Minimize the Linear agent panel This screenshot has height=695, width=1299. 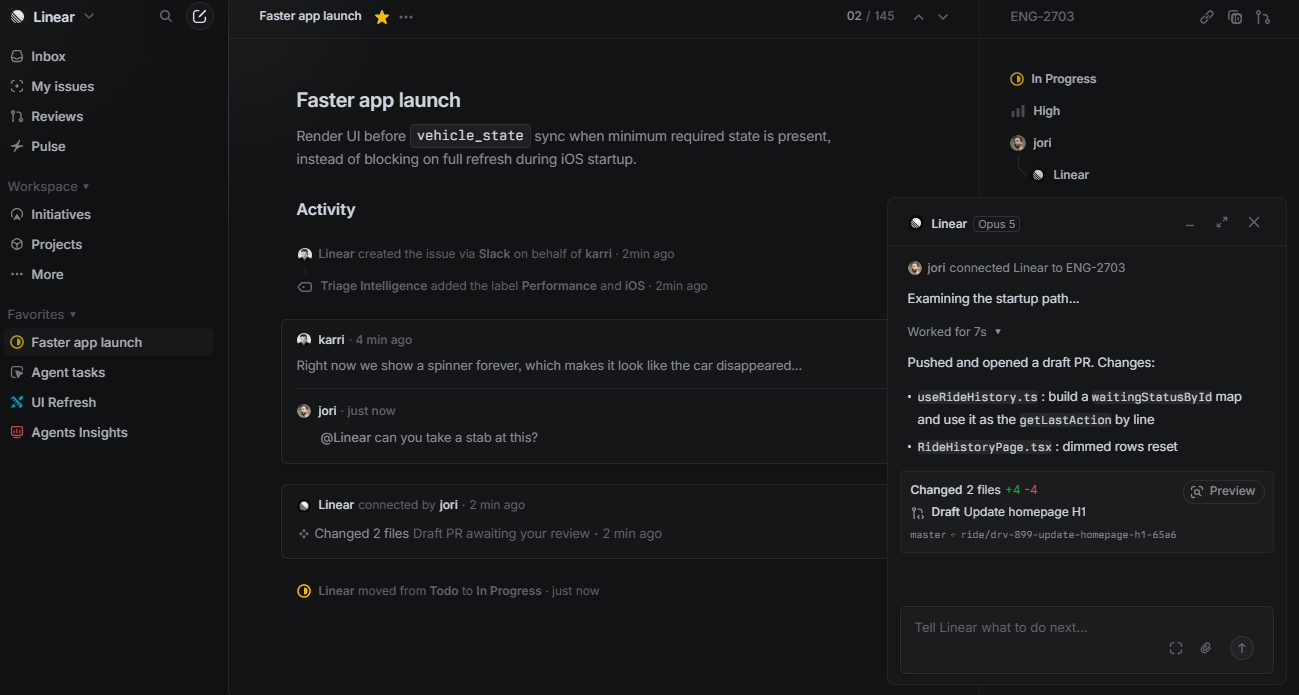coord(1190,223)
